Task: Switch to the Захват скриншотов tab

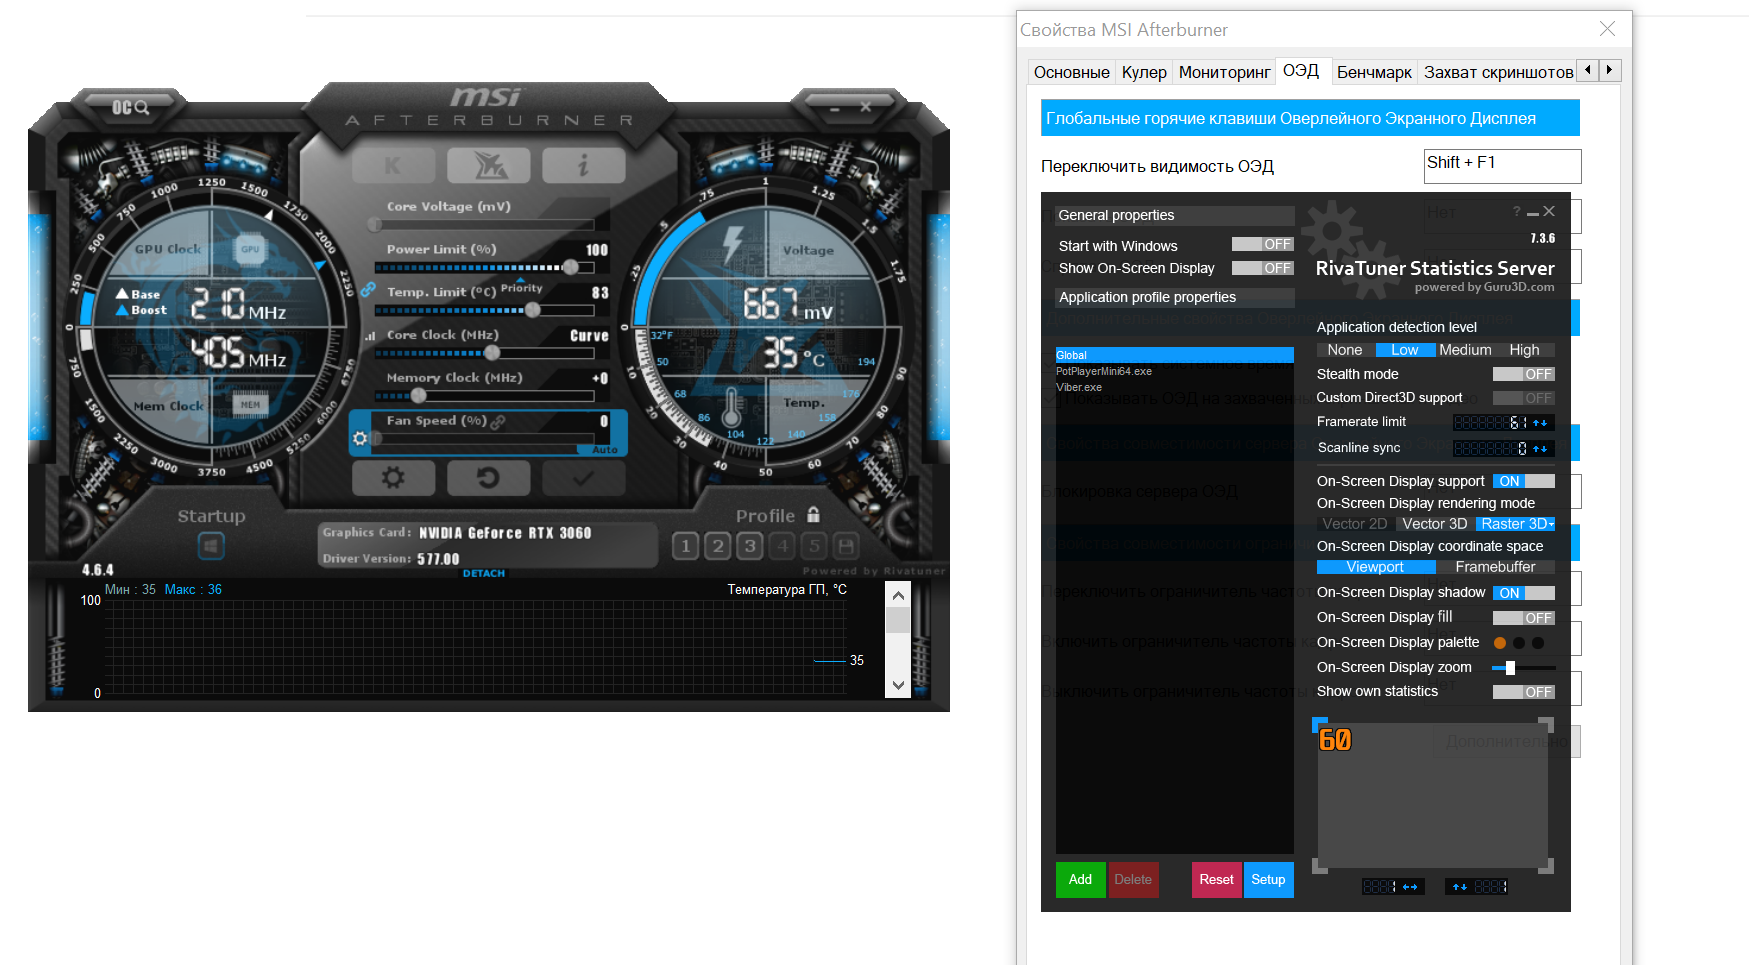Action: tap(1498, 72)
